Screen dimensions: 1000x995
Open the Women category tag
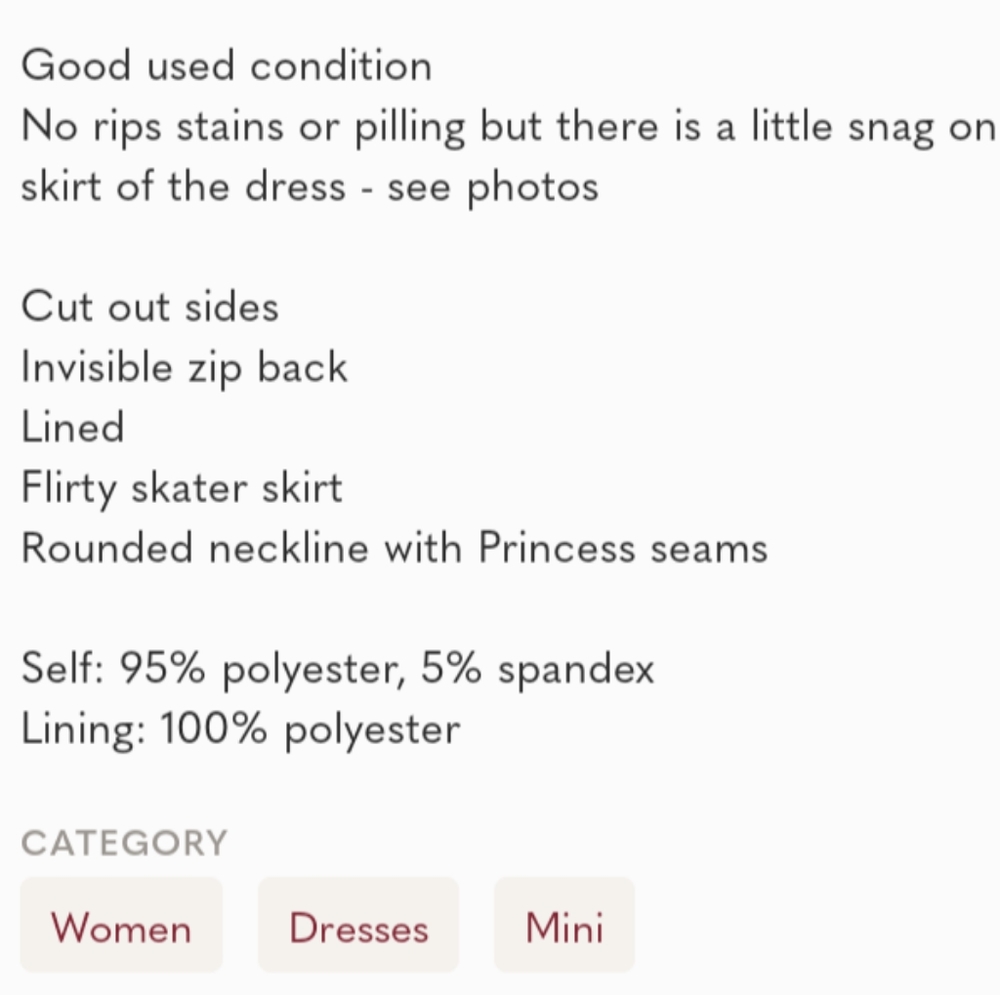pos(121,926)
